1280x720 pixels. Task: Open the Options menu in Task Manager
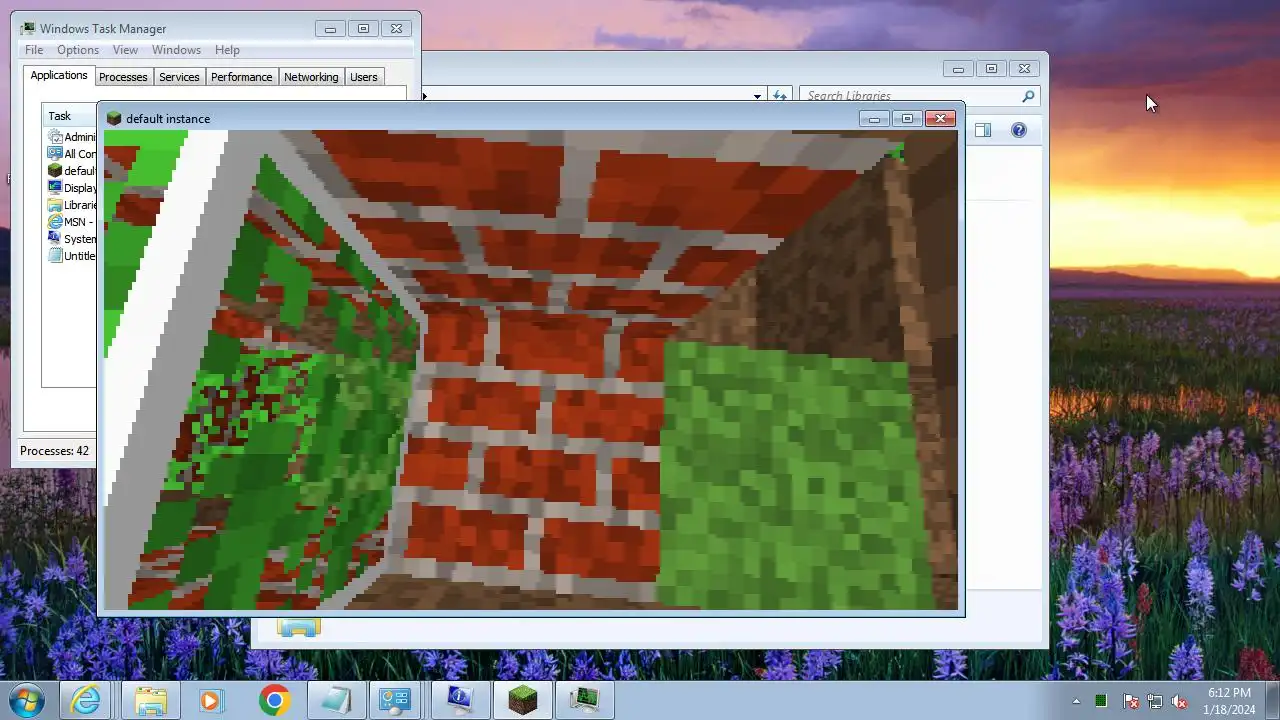tap(77, 50)
